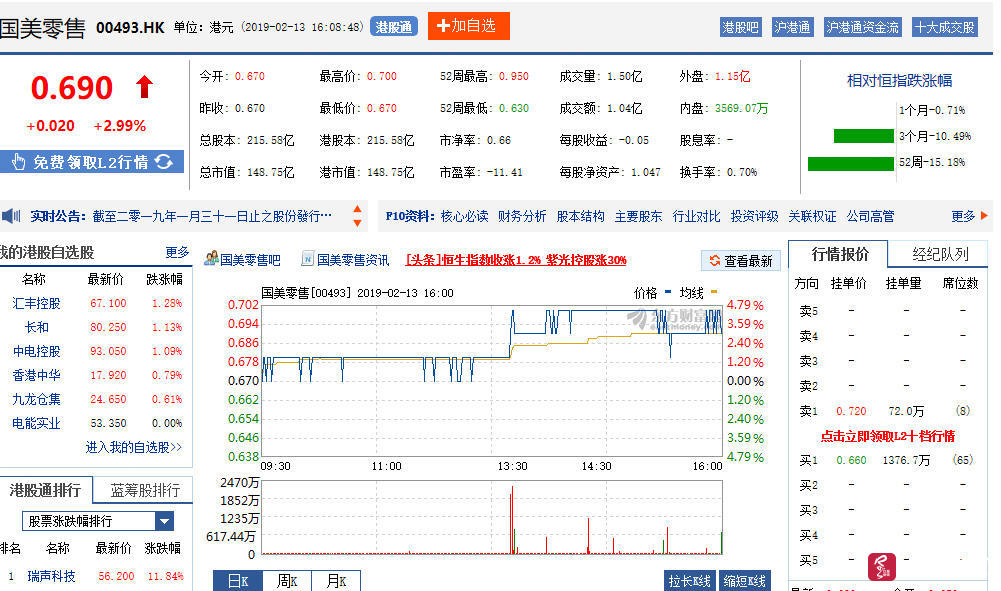Click the up arrow to scroll announcements
The image size is (1001, 591).
click(x=356, y=210)
